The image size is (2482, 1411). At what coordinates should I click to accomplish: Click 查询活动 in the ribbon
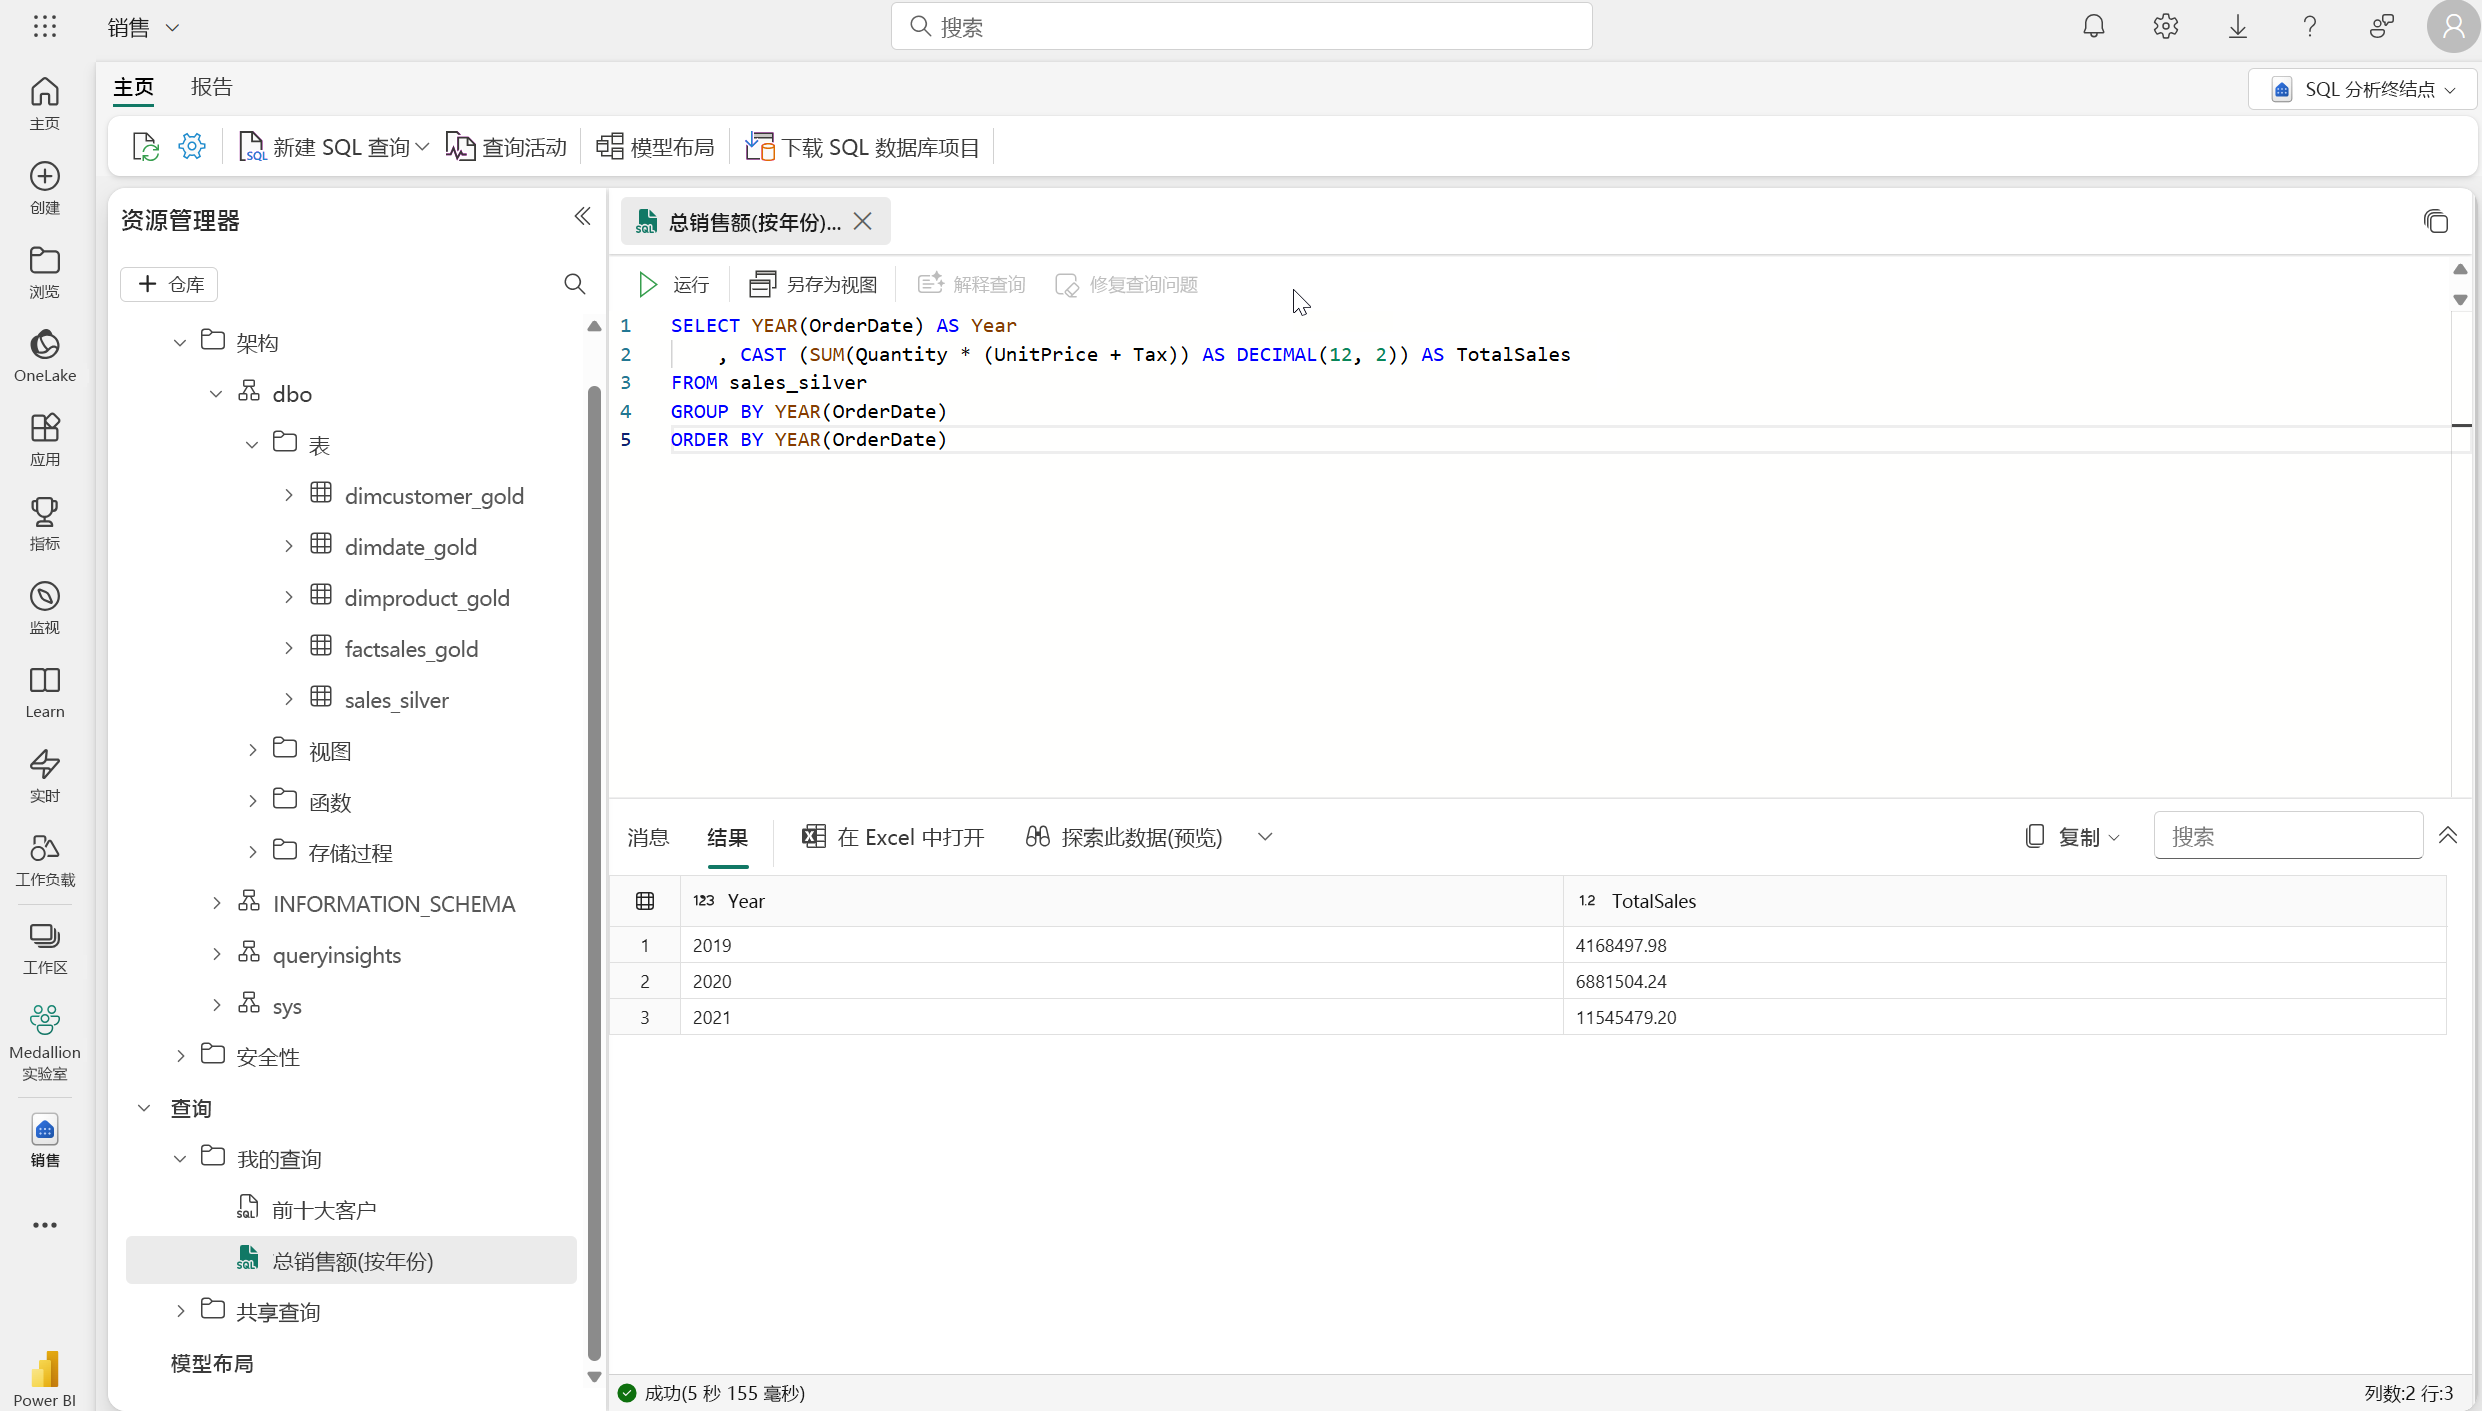506,147
